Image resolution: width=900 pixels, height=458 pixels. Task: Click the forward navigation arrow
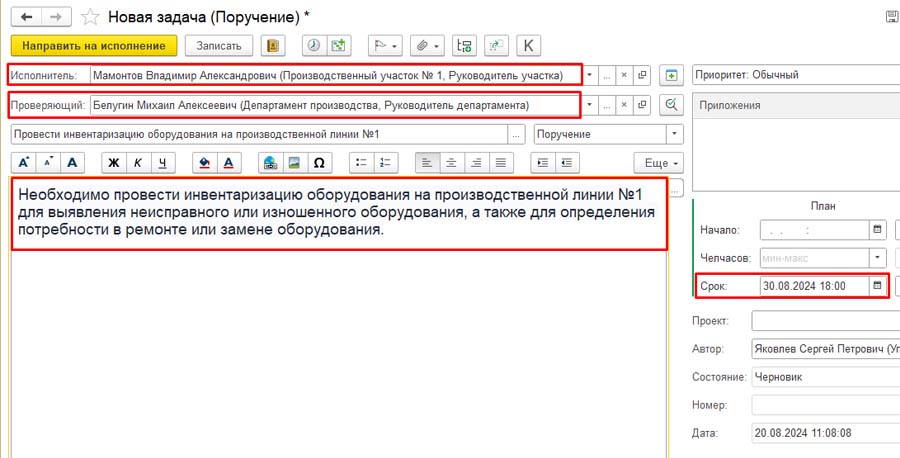pyautogui.click(x=56, y=17)
